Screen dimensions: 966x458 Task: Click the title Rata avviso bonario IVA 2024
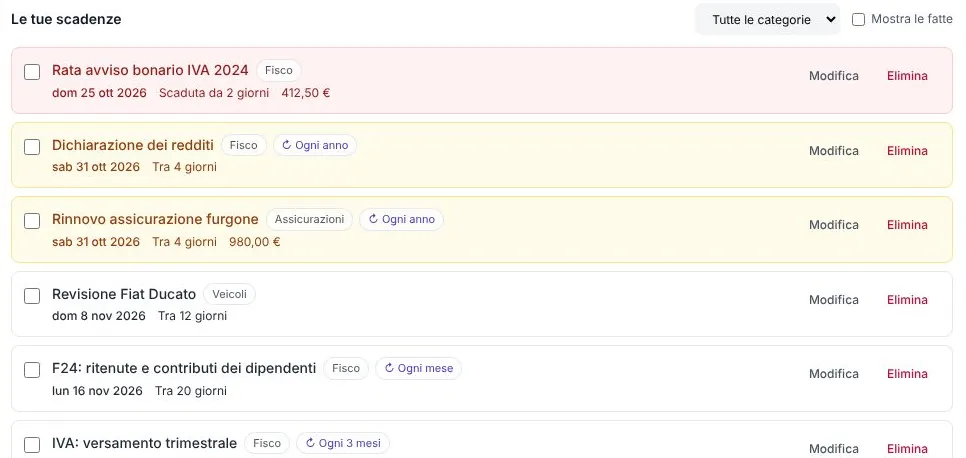150,70
